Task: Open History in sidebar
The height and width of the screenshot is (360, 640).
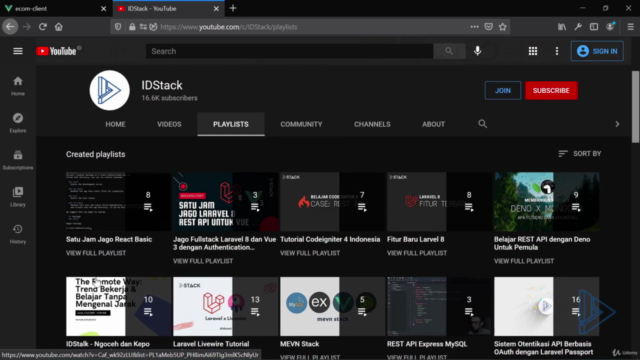Action: click(x=18, y=234)
